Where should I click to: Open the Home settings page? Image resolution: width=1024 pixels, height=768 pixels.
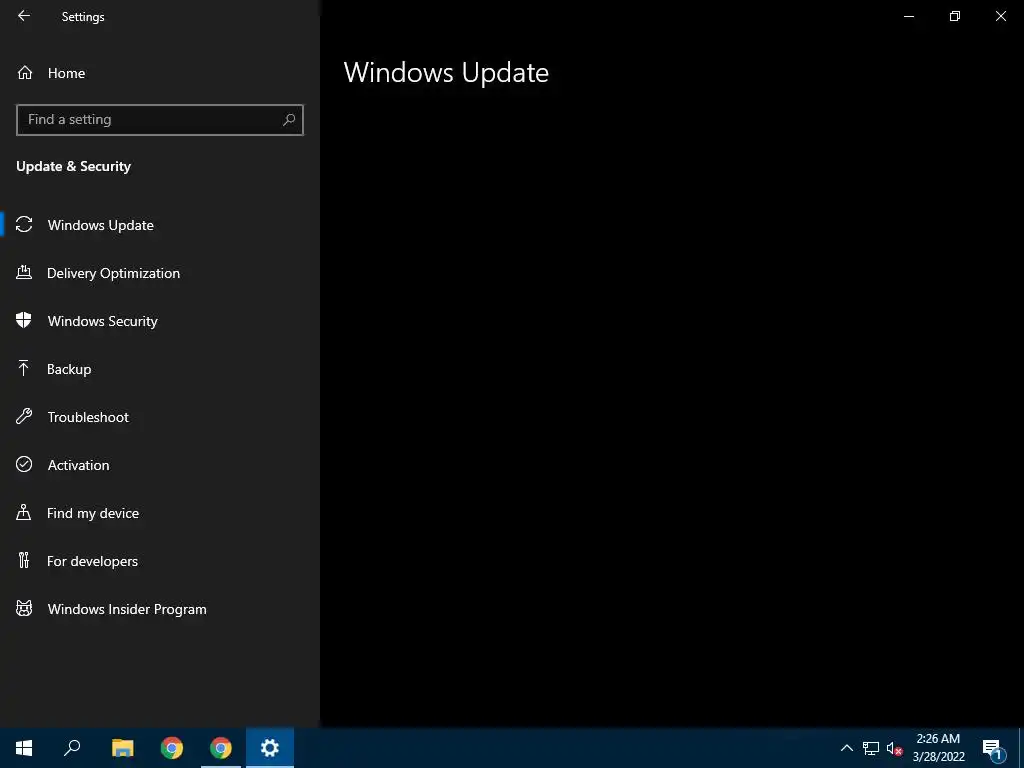(160, 73)
